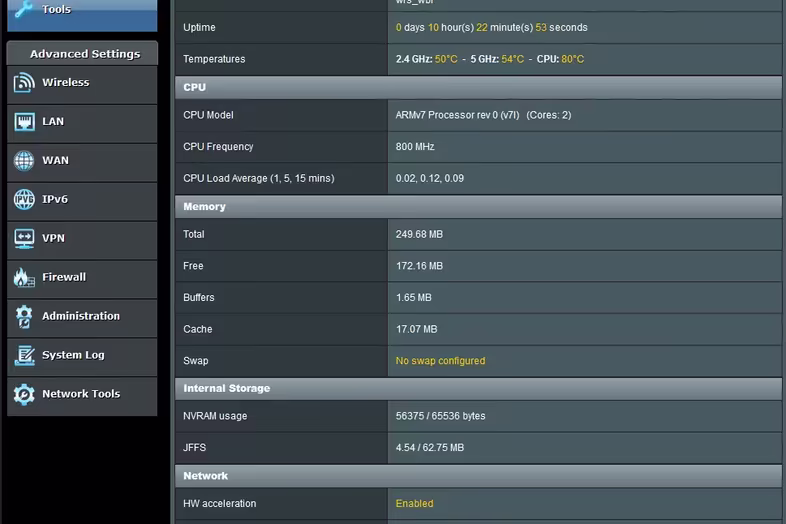The image size is (786, 524).
Task: Click the LAN monitor icon
Action: click(x=24, y=122)
